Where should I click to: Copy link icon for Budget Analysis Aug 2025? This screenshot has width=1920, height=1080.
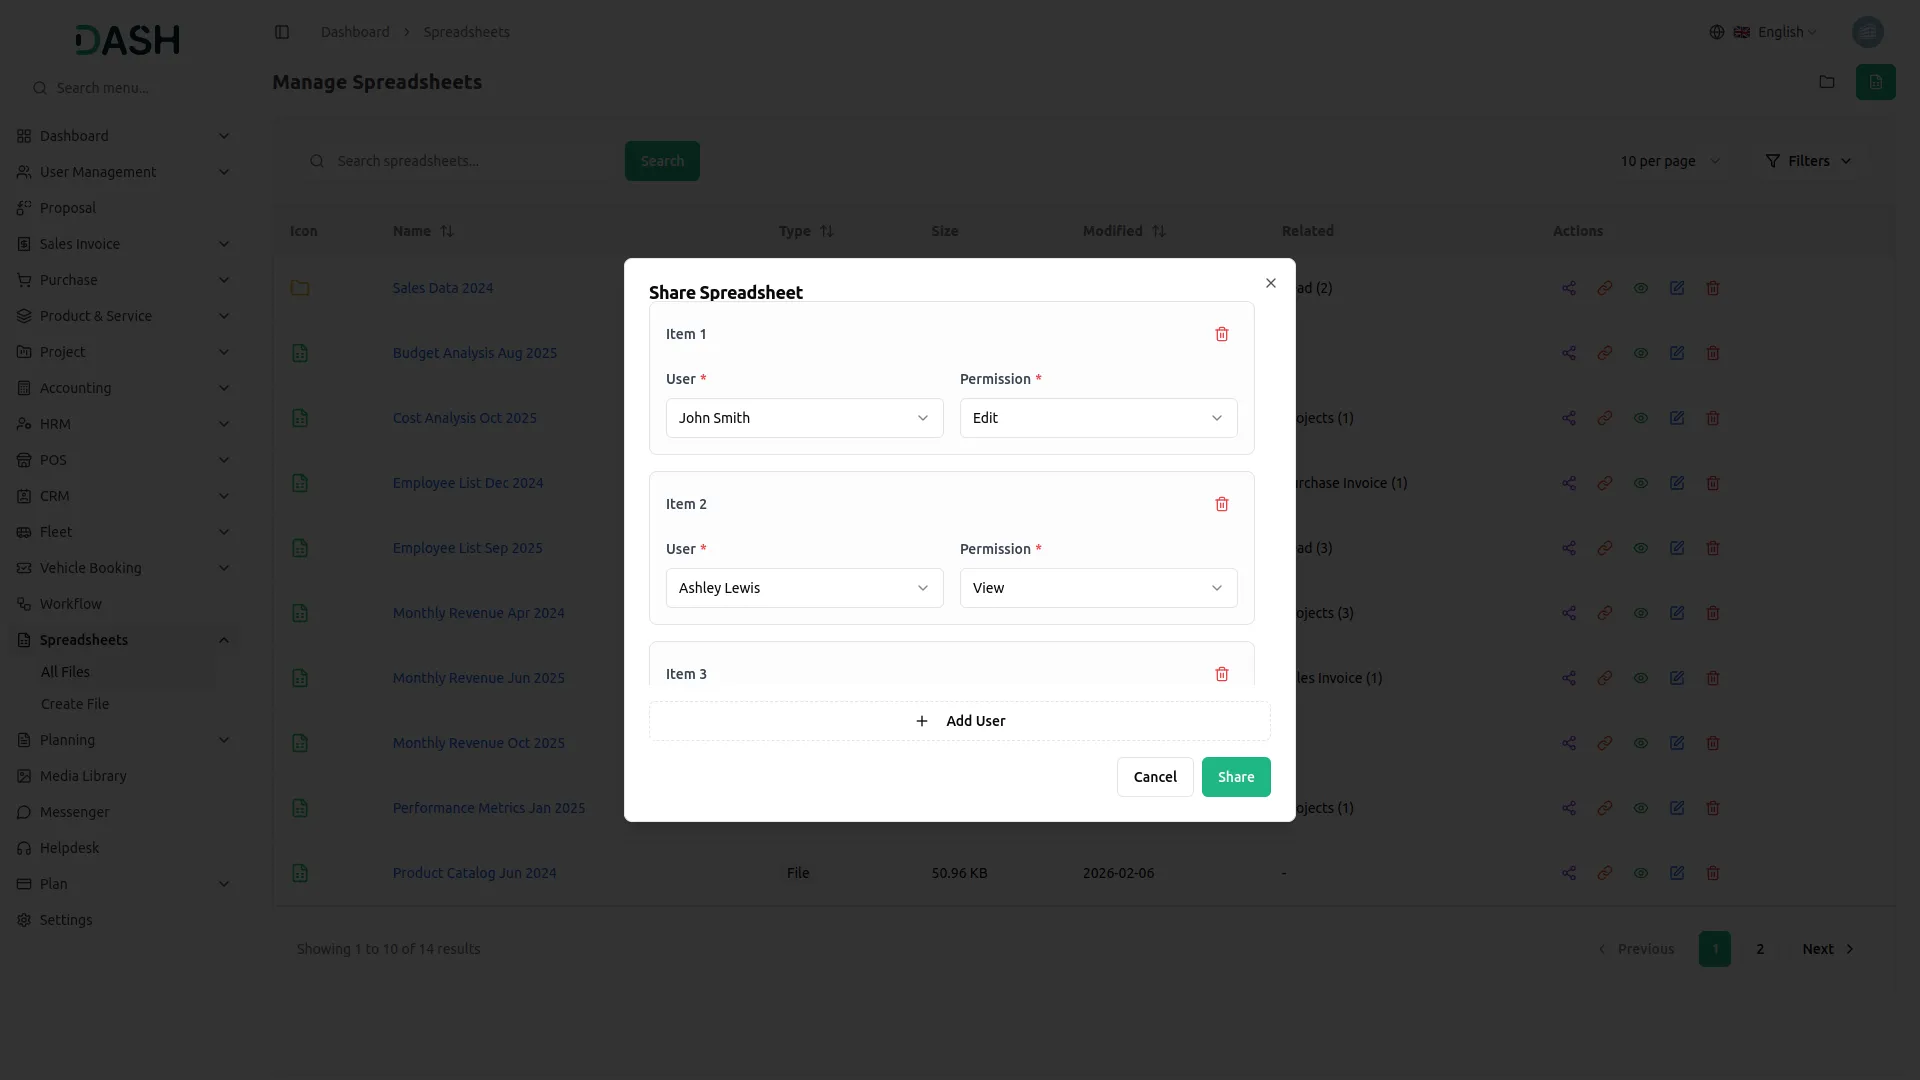(1604, 353)
